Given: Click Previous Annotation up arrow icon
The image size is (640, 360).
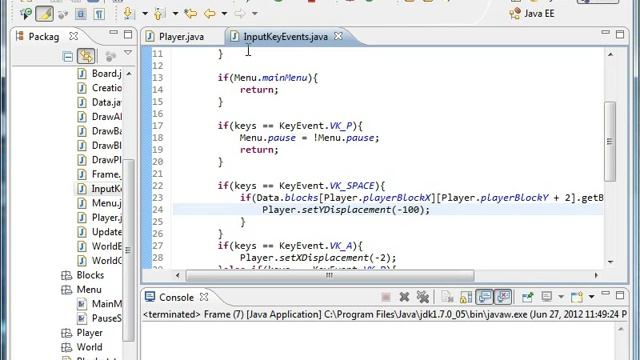Looking at the screenshot, I should 159,13.
